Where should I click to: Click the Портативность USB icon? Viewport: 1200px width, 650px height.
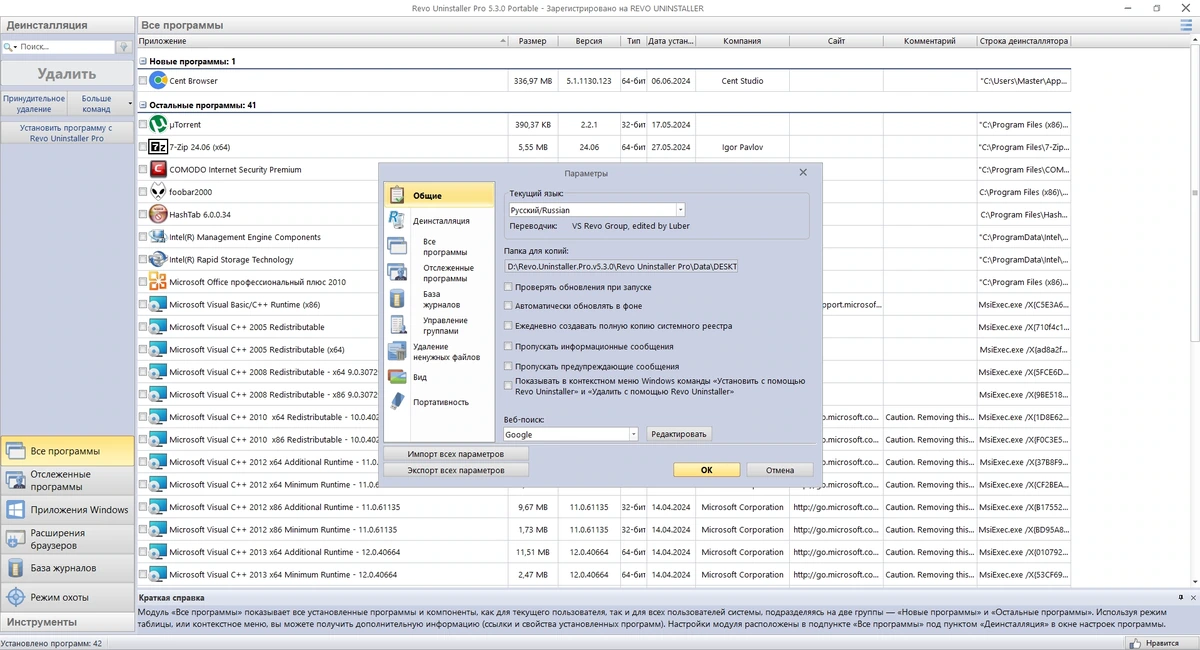coord(397,402)
